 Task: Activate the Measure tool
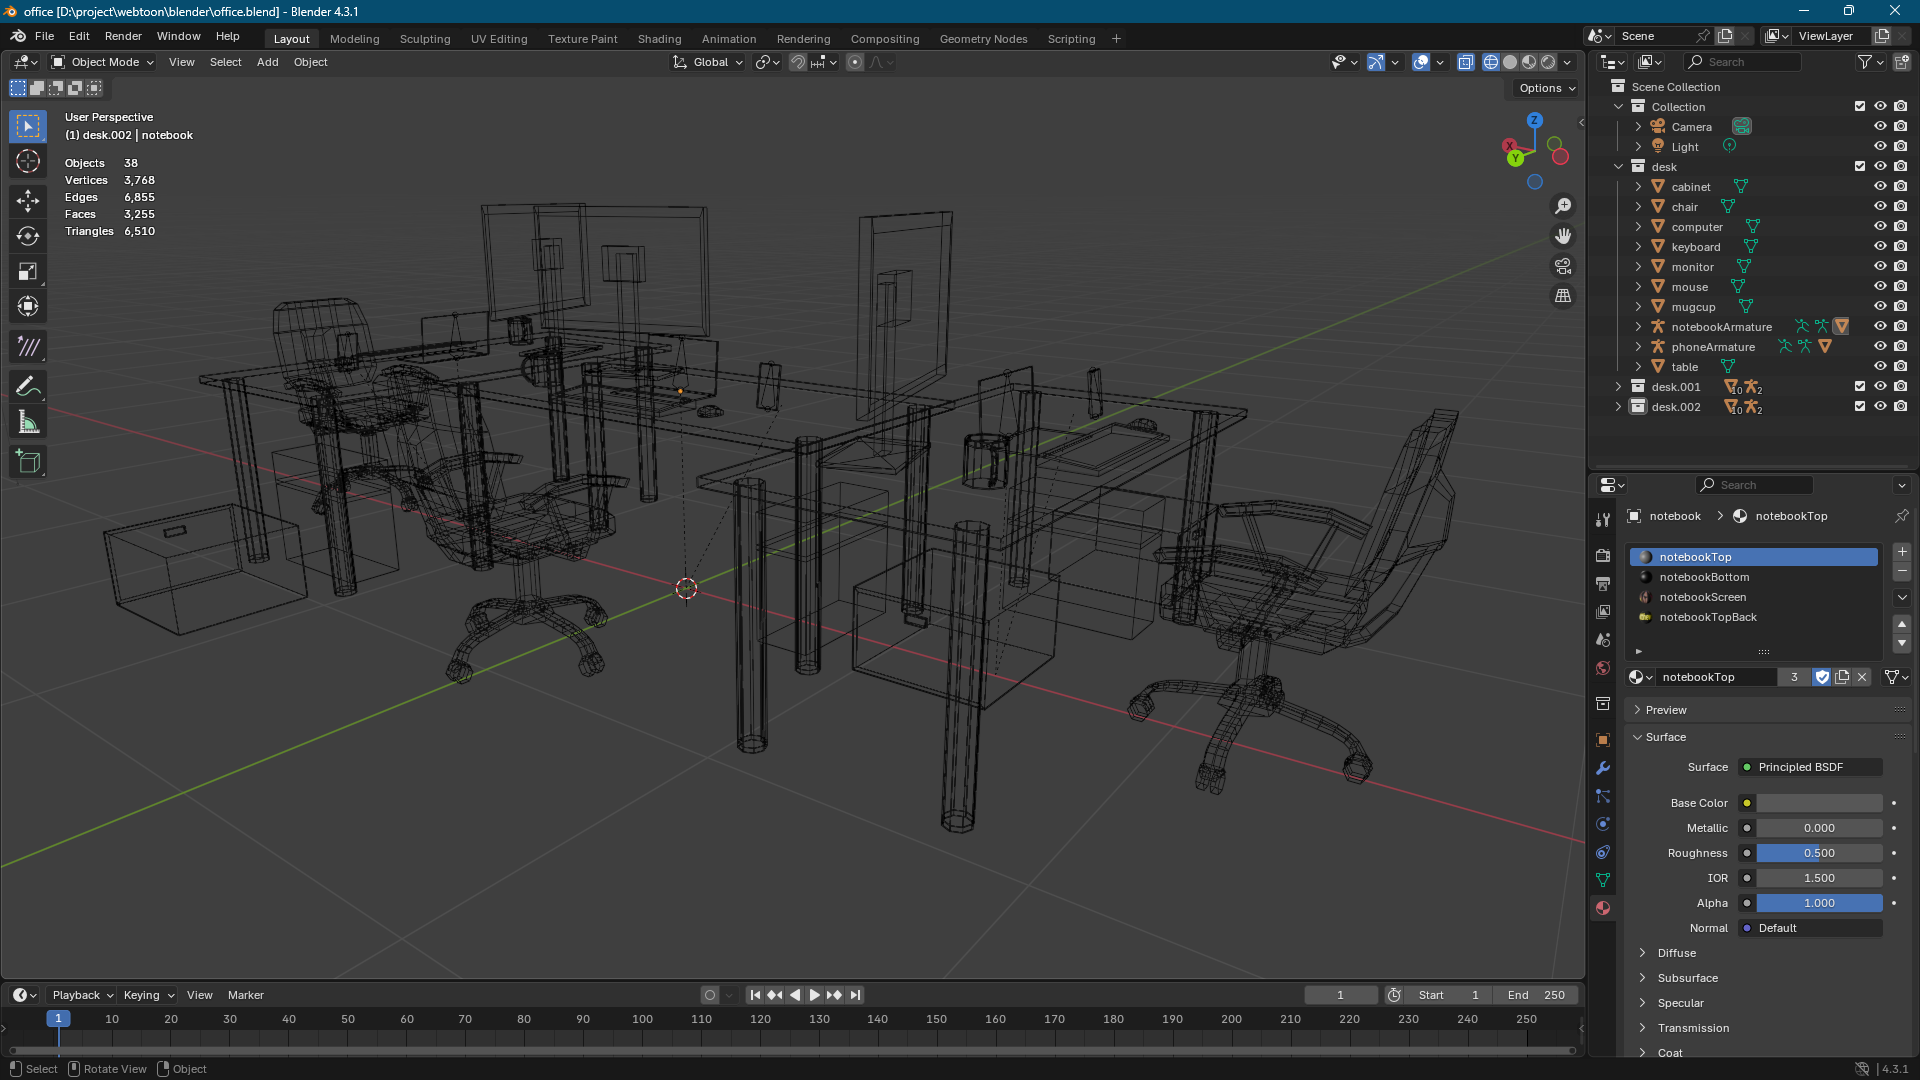[x=28, y=423]
